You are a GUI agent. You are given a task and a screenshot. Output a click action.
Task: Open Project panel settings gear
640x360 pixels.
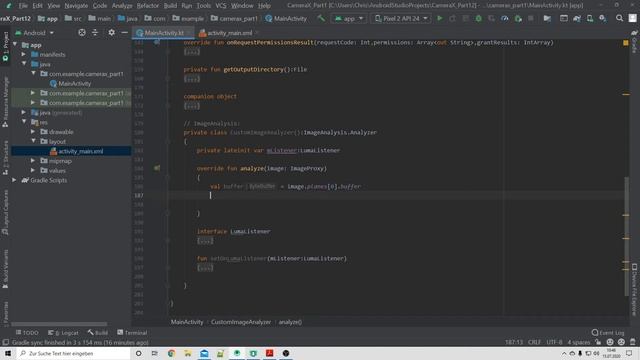[111, 33]
